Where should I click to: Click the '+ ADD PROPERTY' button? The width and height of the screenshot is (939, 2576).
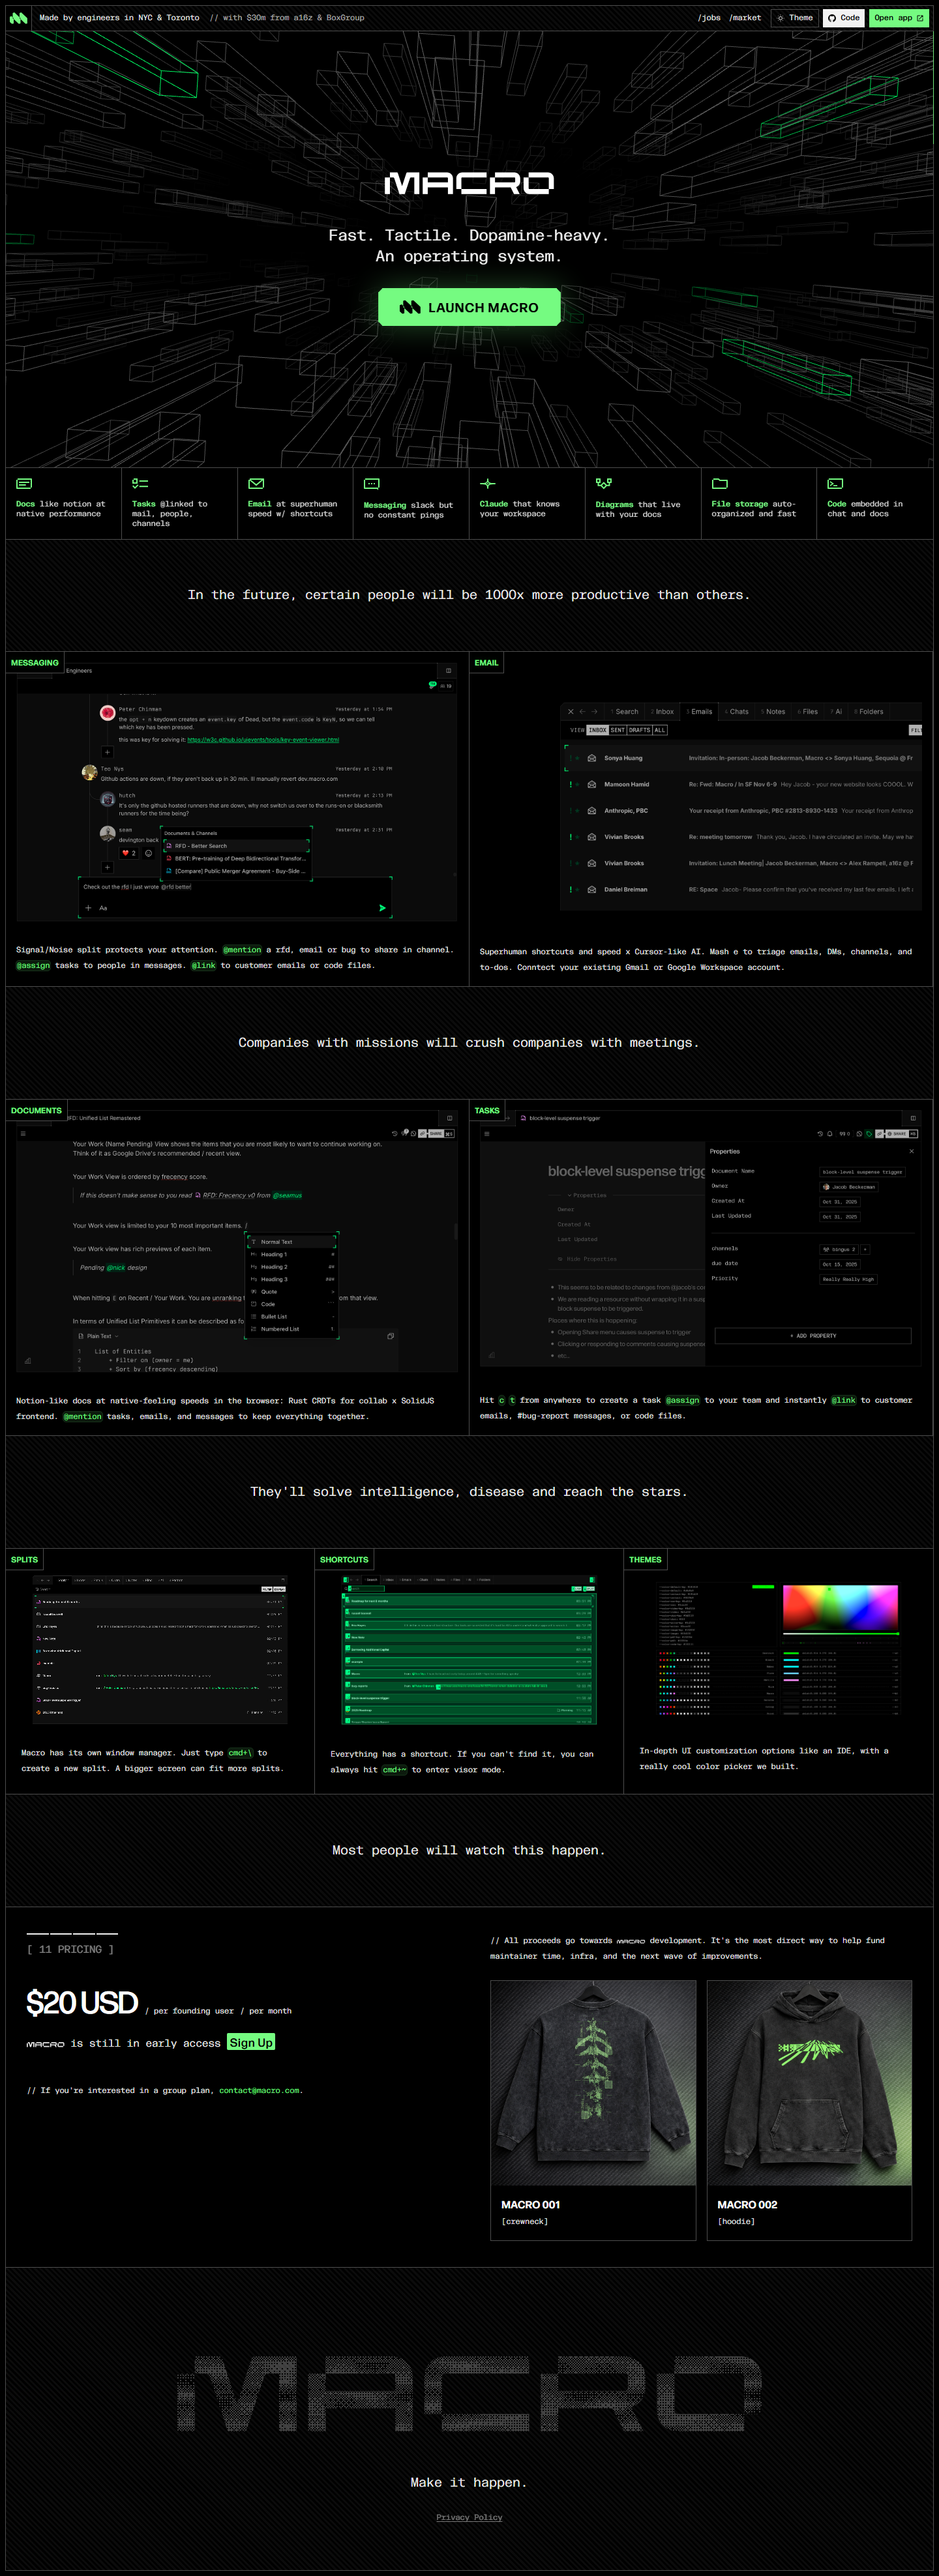click(x=813, y=1336)
